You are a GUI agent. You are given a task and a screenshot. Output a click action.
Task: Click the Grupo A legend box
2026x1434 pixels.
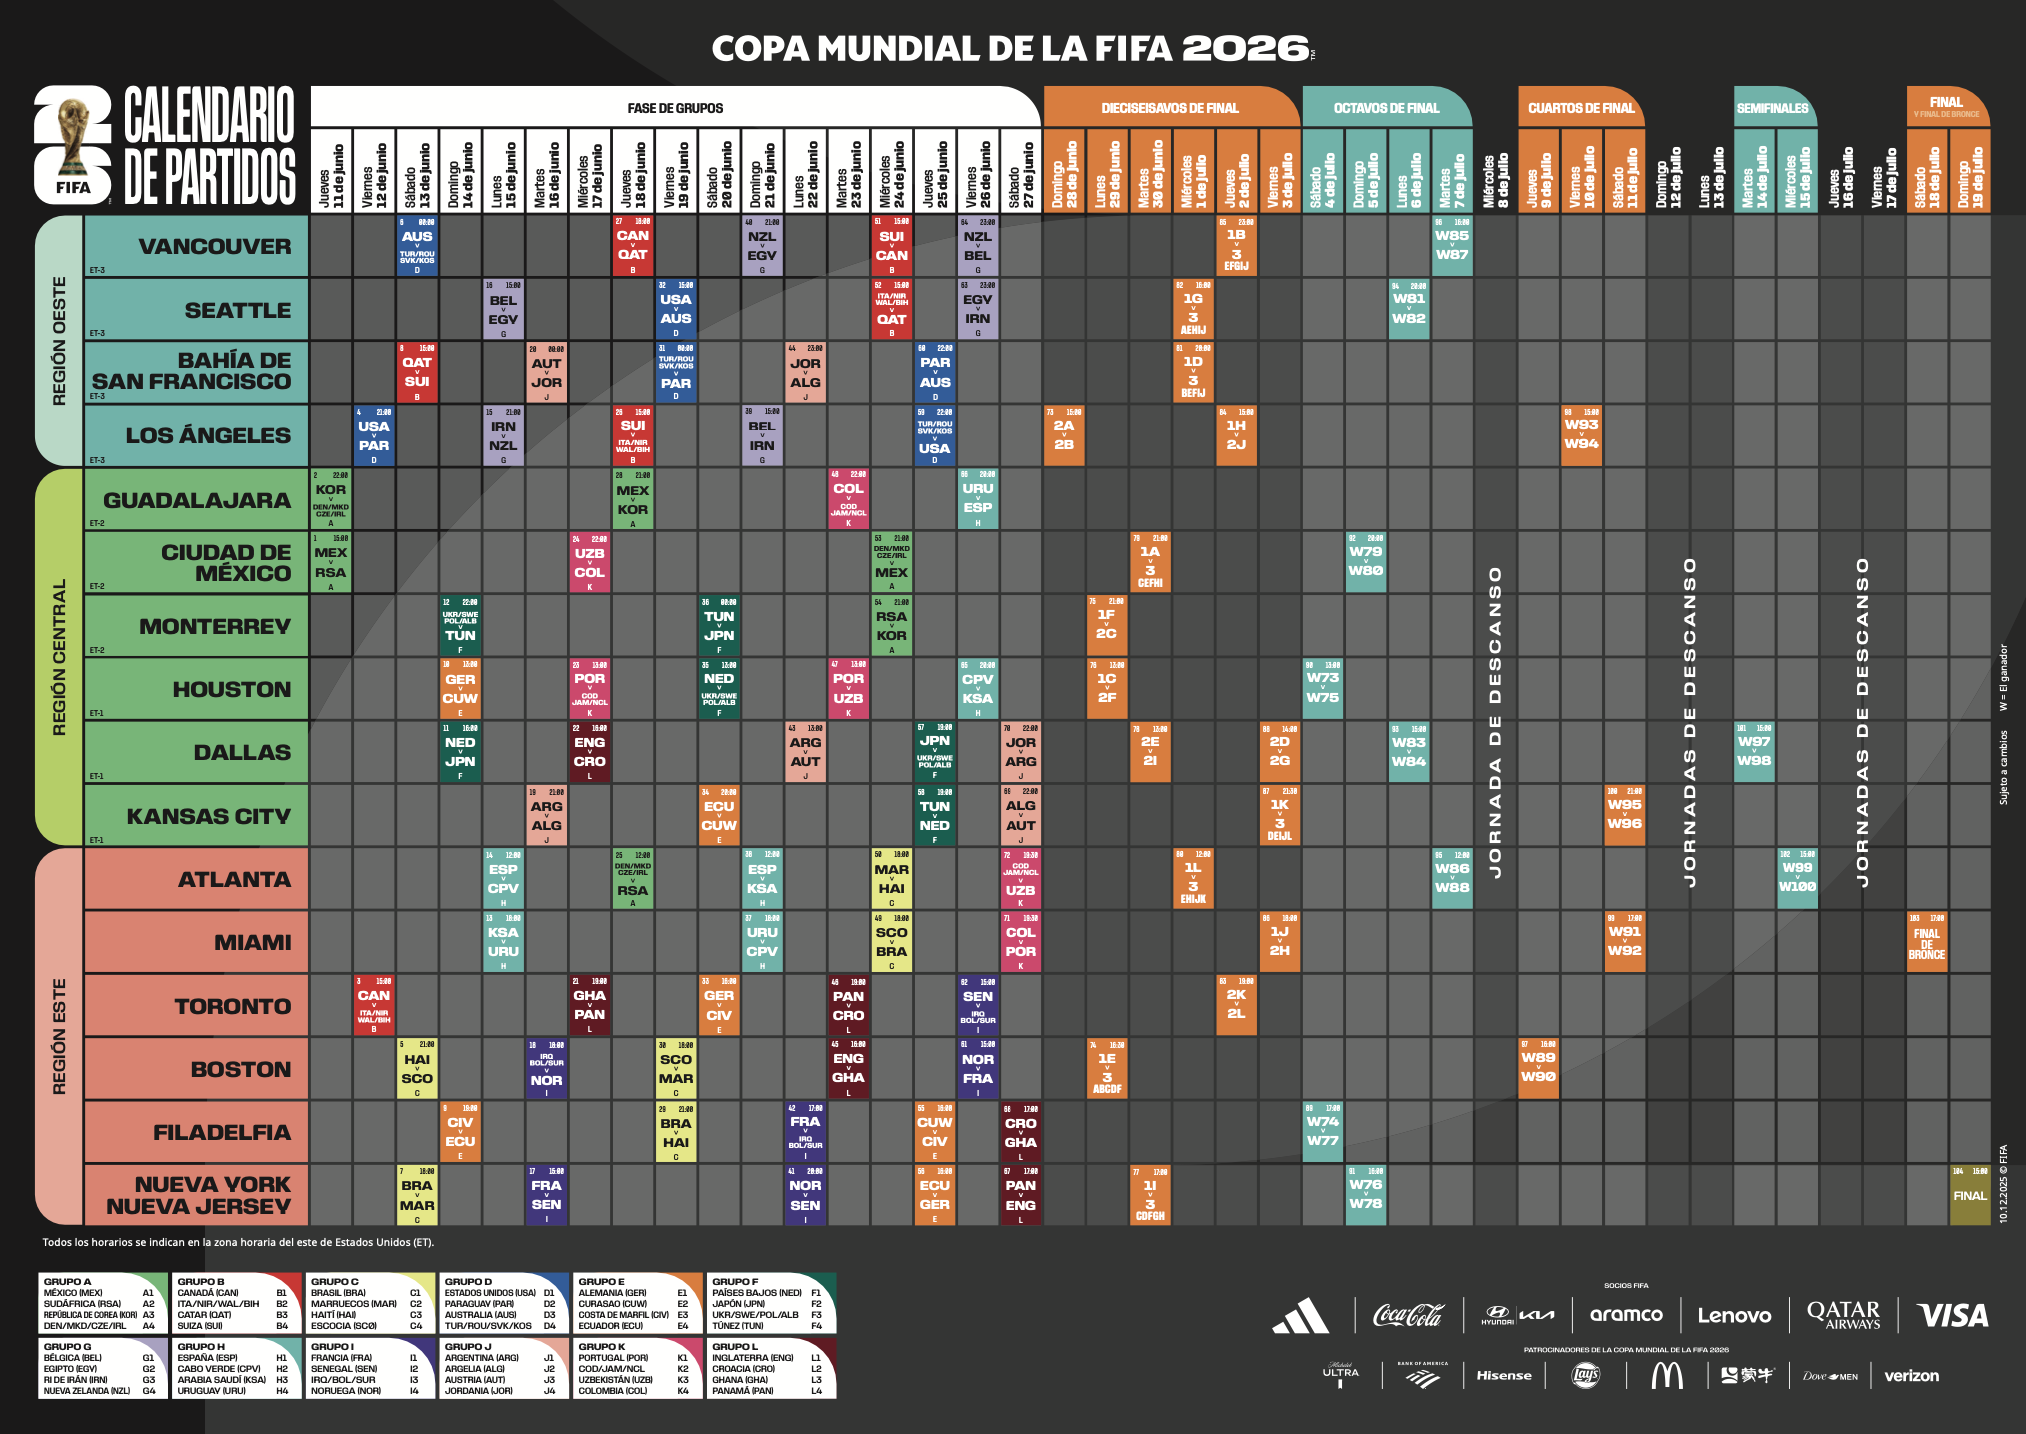[x=104, y=1303]
